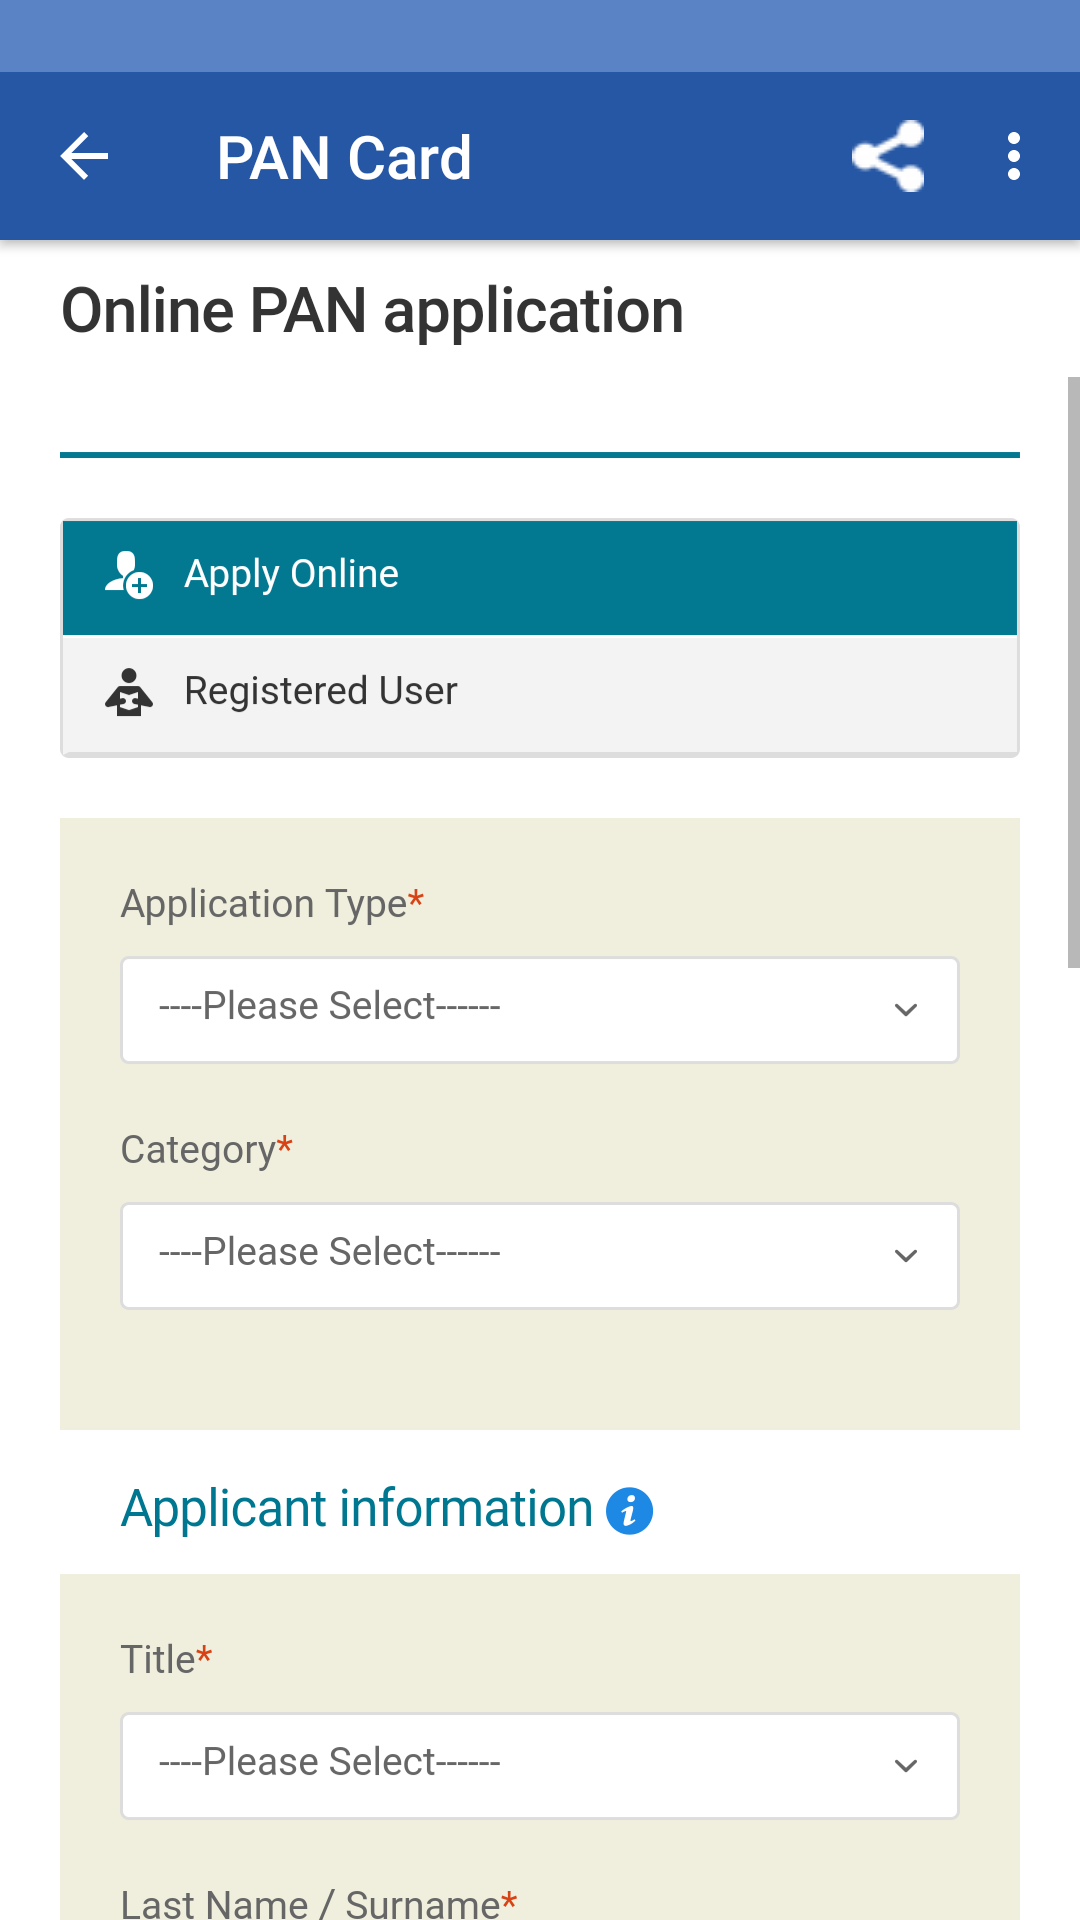The image size is (1080, 1920).
Task: Tap the share icon in header
Action: click(x=888, y=157)
